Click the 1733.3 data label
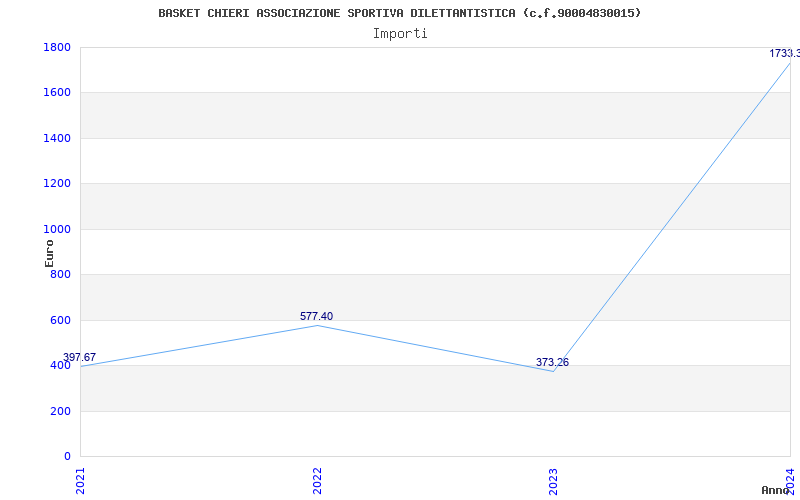The width and height of the screenshot is (800, 500). point(784,53)
